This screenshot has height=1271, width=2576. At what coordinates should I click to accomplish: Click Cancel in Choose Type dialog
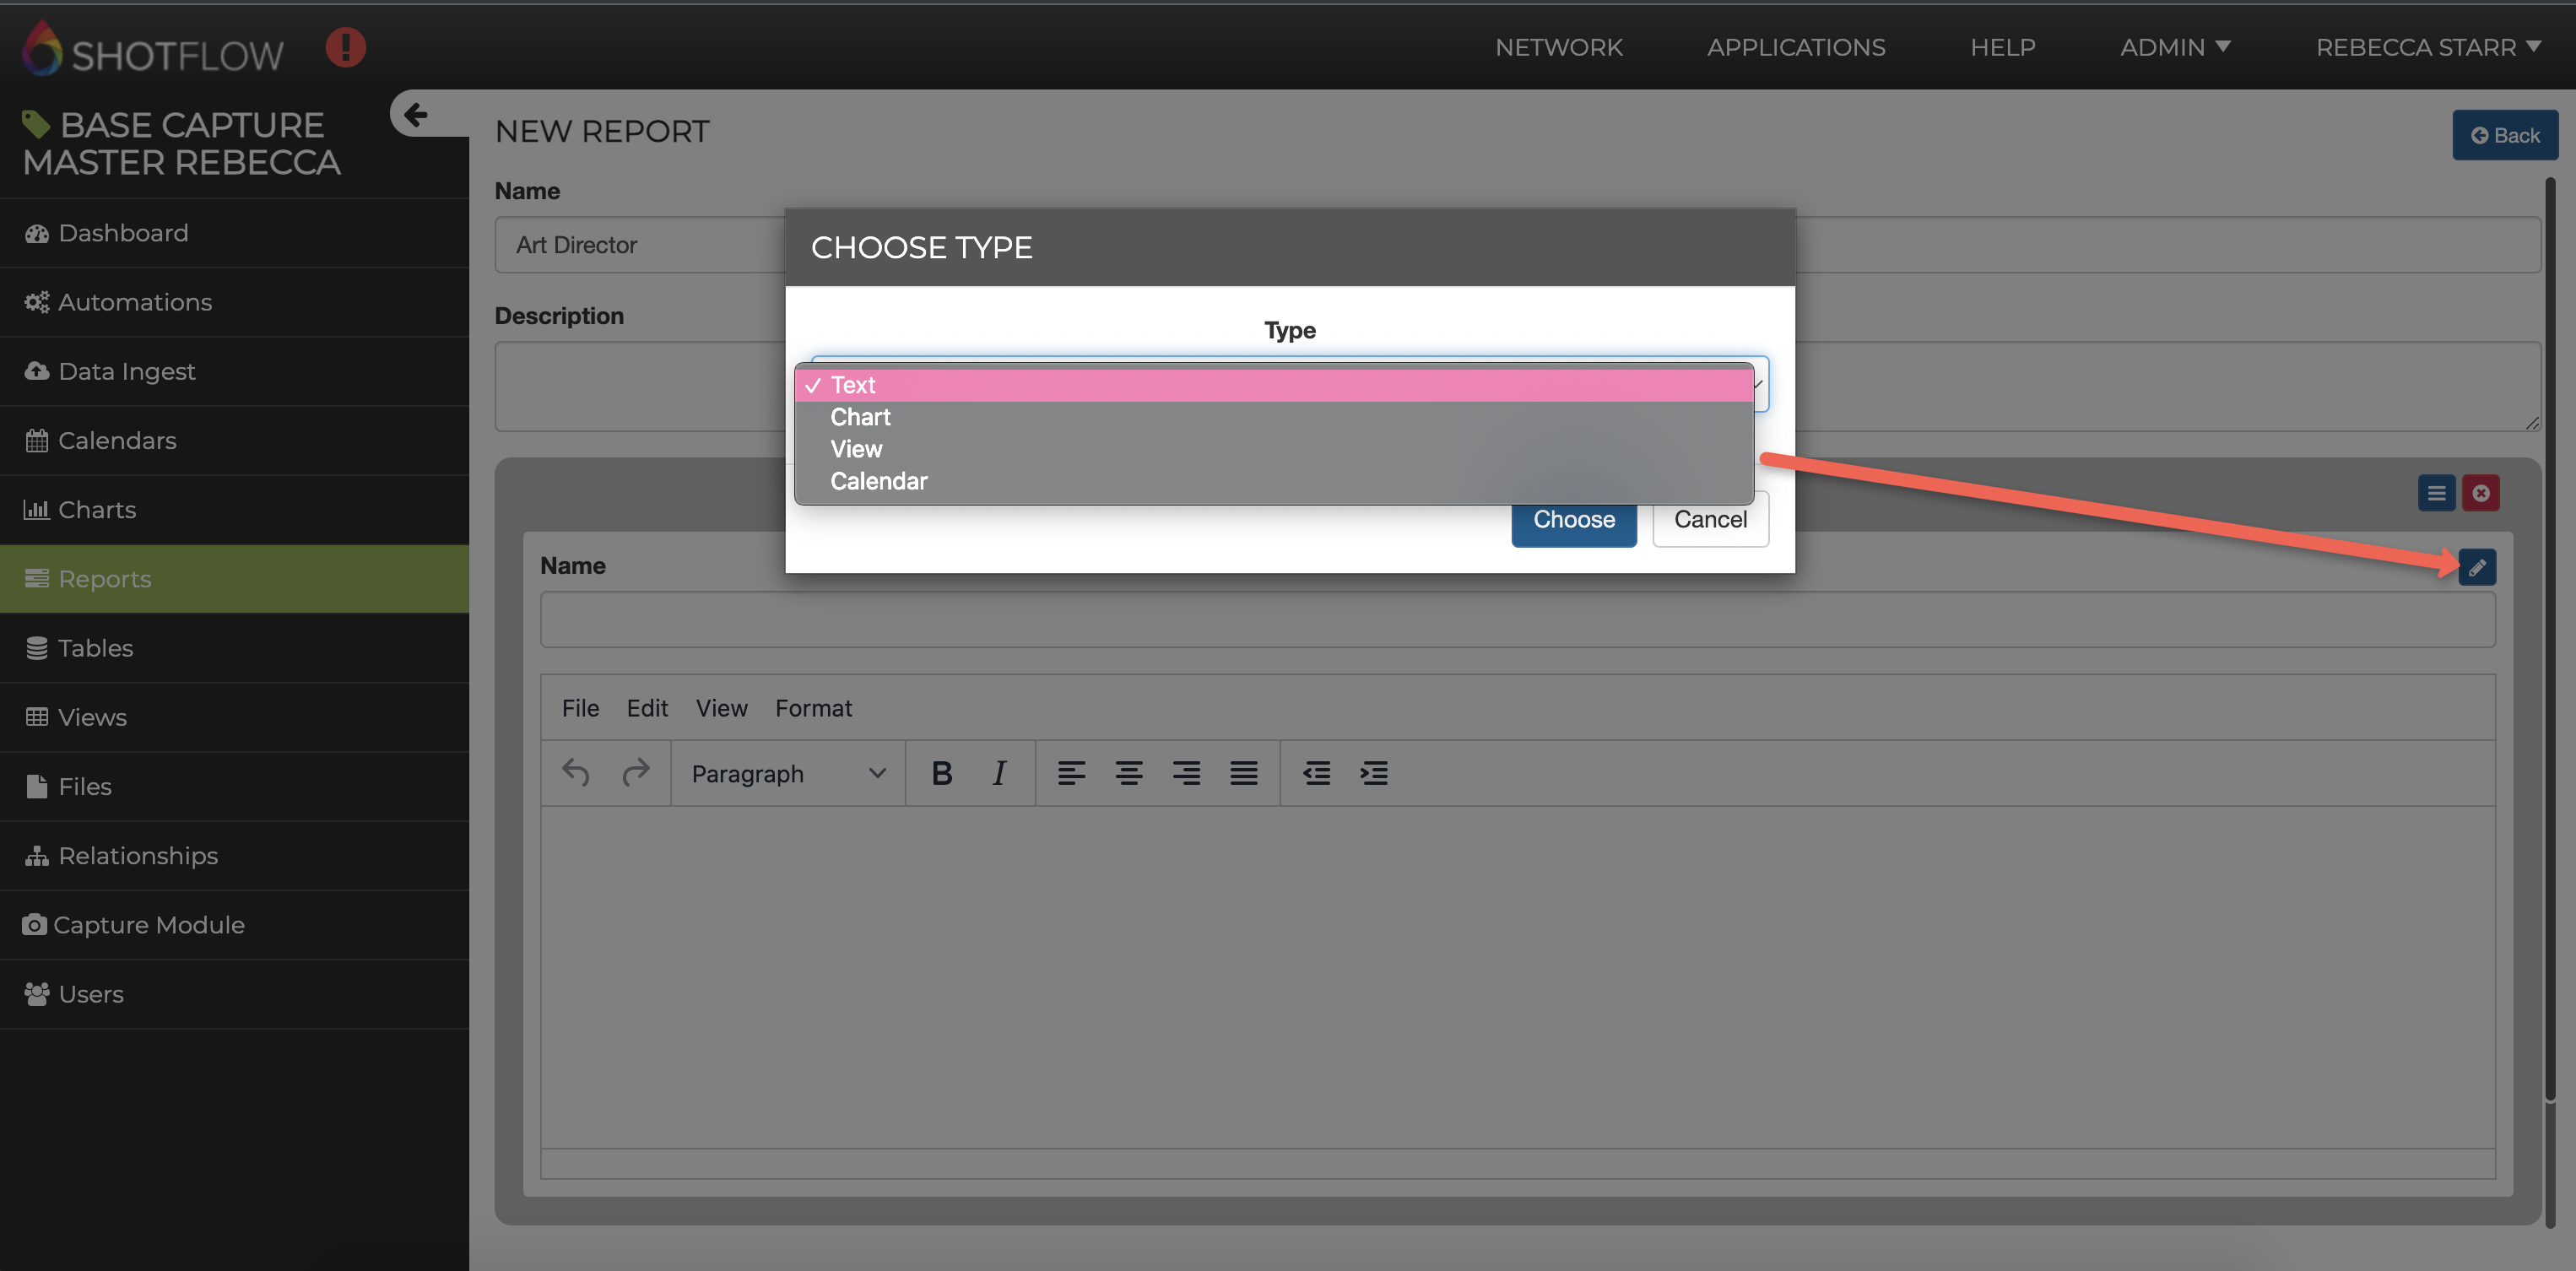1710,520
